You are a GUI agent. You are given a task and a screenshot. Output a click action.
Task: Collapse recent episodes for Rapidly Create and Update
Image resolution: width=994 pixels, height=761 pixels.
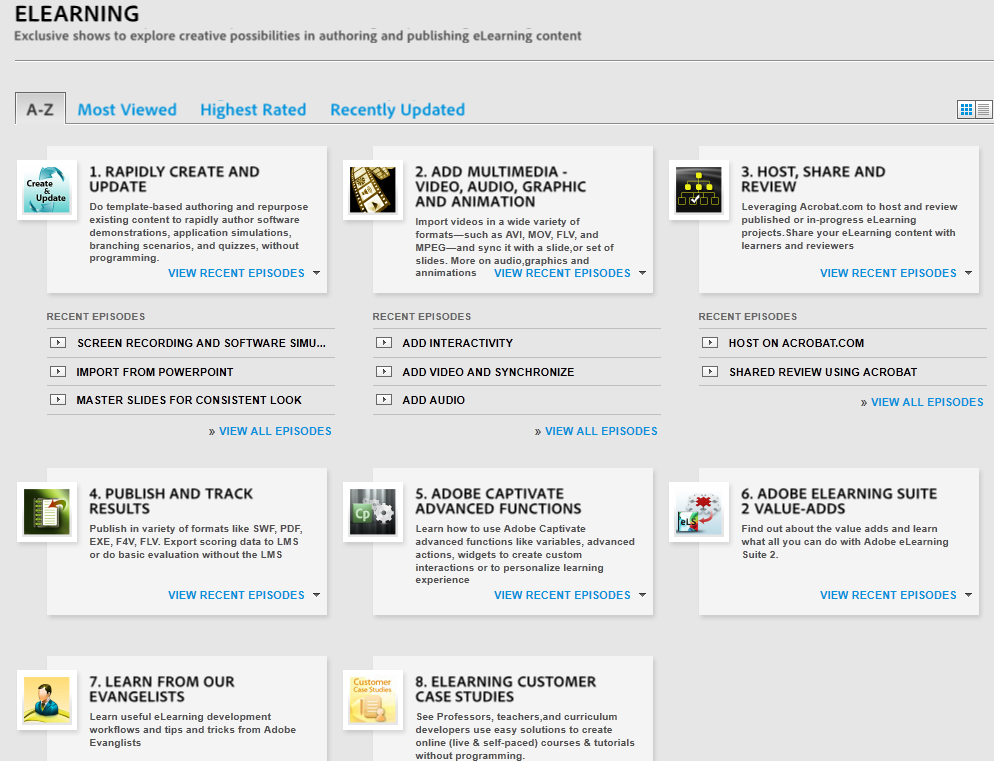[x=244, y=273]
